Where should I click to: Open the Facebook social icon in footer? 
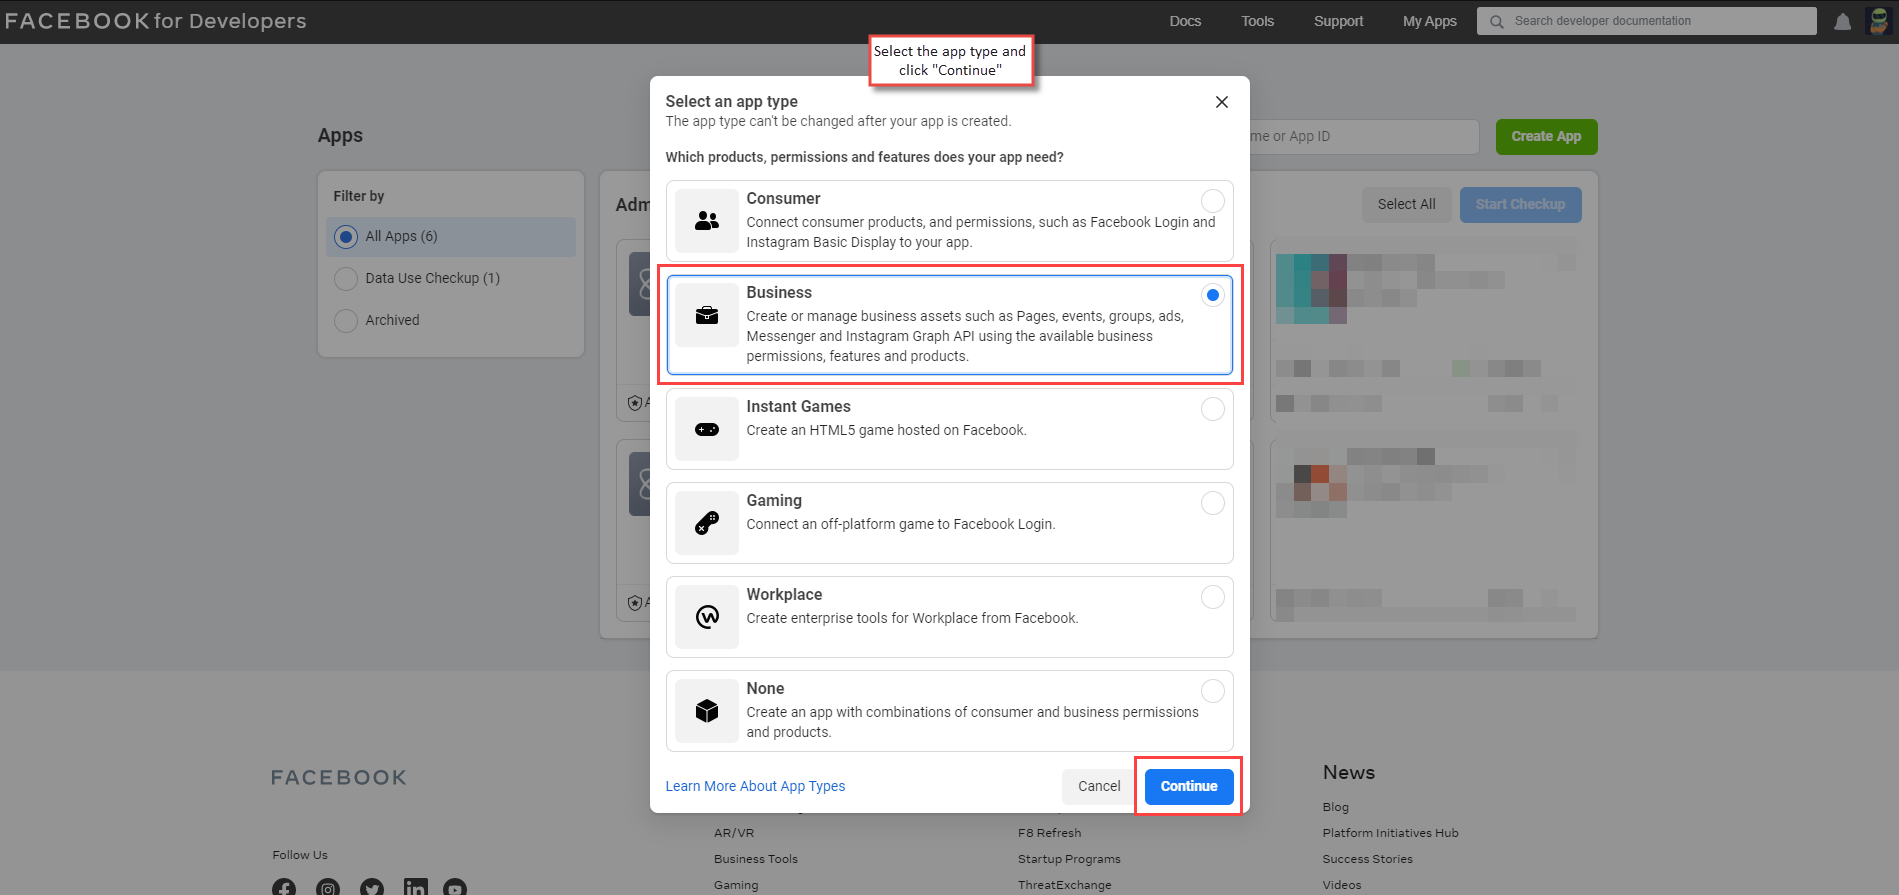coord(284,888)
